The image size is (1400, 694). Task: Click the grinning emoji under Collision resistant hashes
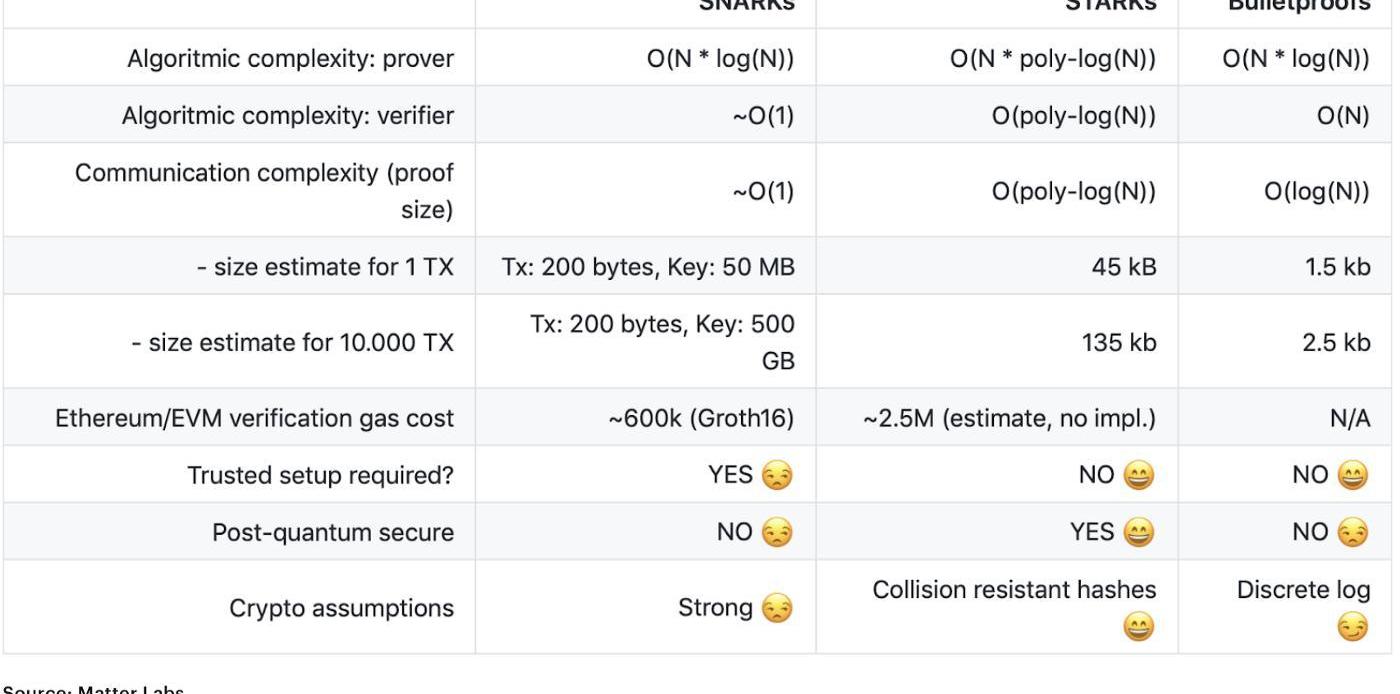[1139, 627]
